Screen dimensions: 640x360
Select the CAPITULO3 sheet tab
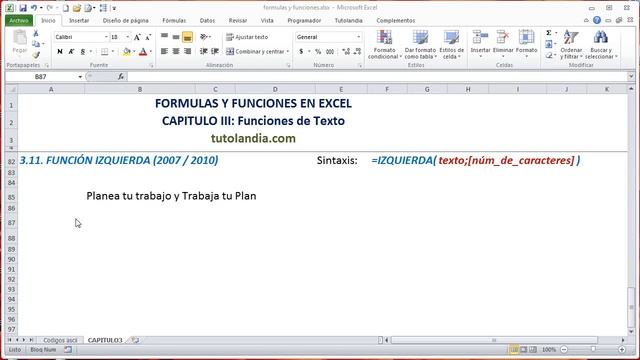(105, 340)
